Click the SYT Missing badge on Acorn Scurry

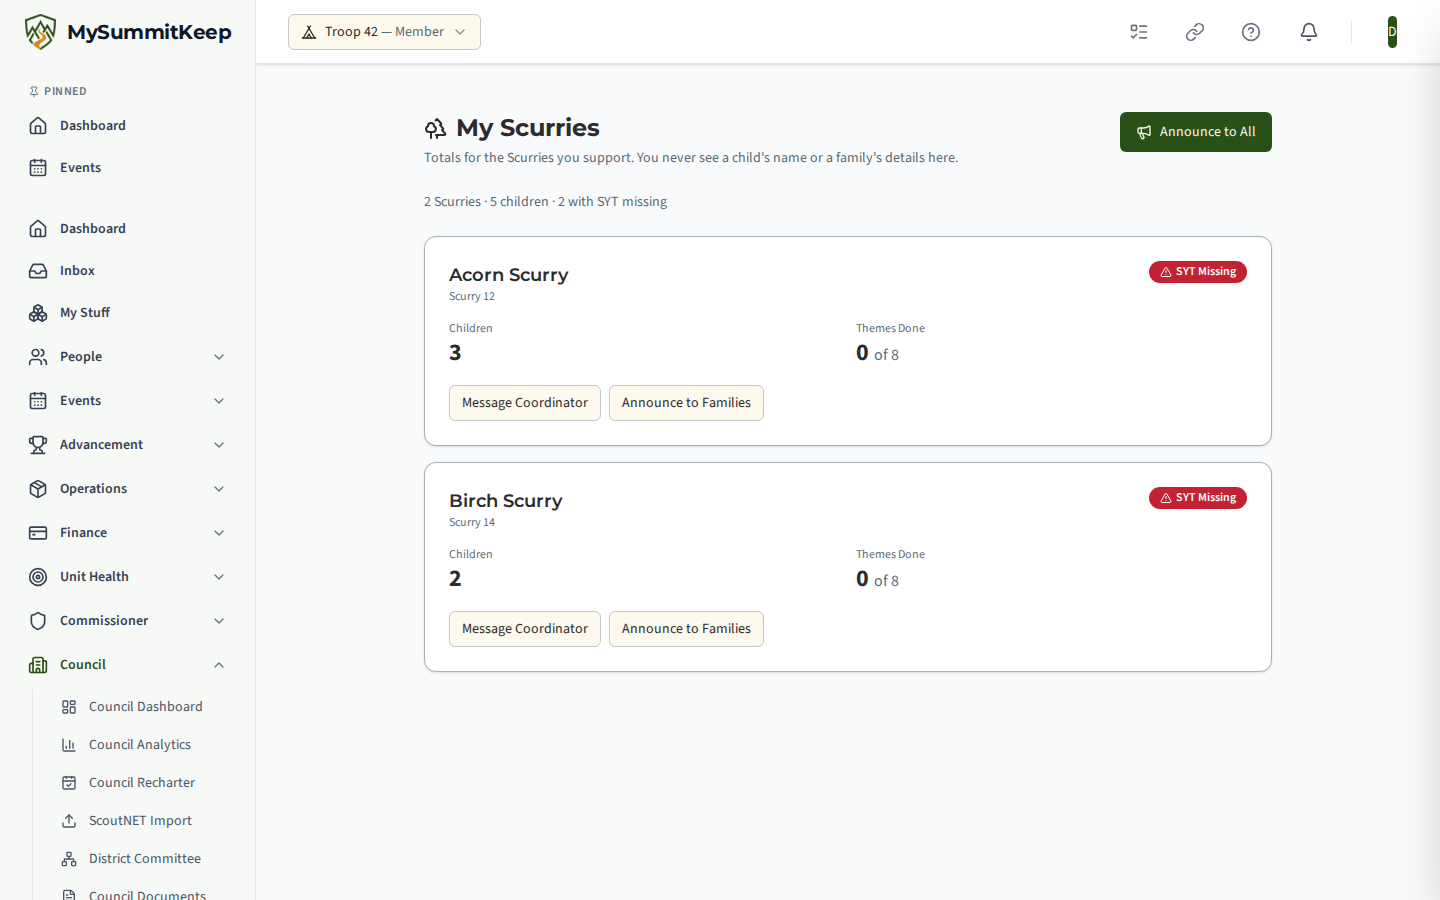1198,272
